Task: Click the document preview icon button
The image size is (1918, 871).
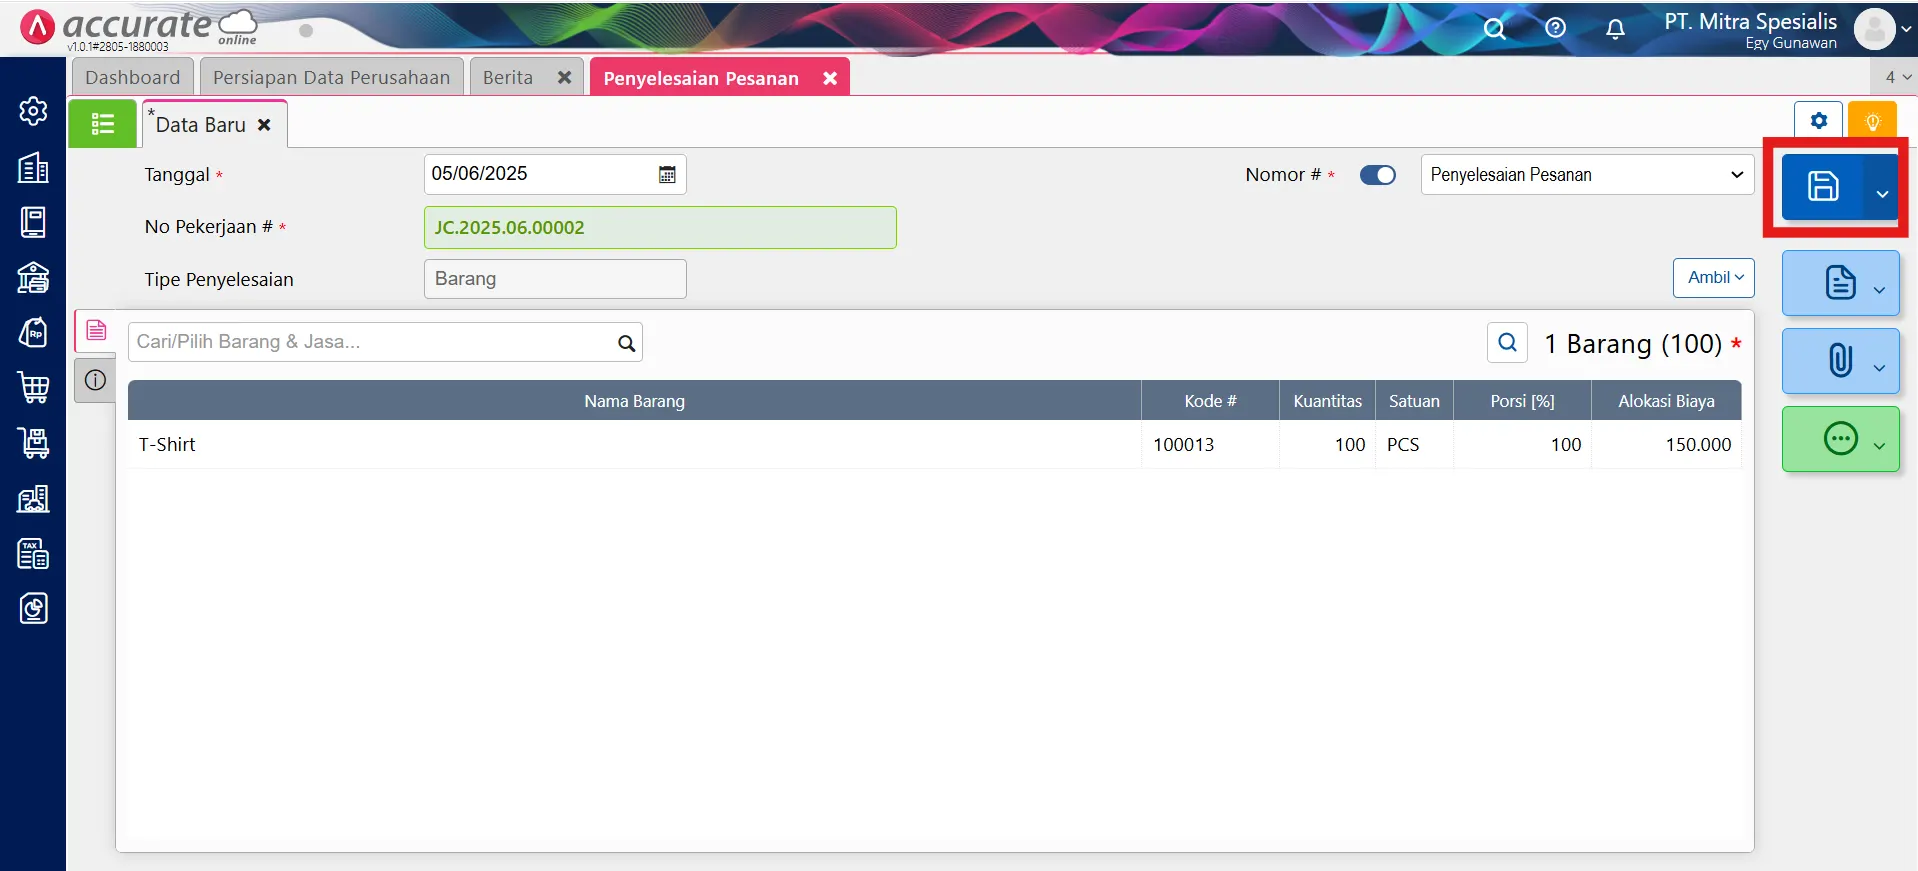Action: (1839, 283)
